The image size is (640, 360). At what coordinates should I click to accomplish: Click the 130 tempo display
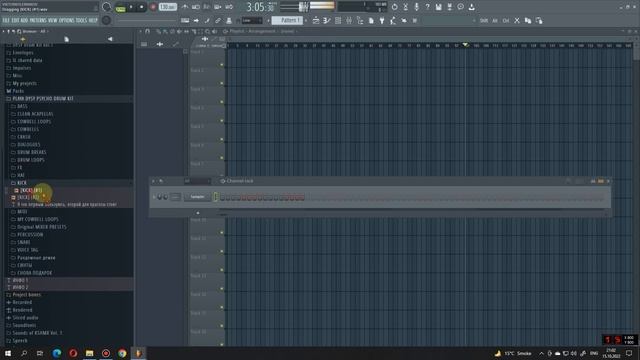click(168, 7)
